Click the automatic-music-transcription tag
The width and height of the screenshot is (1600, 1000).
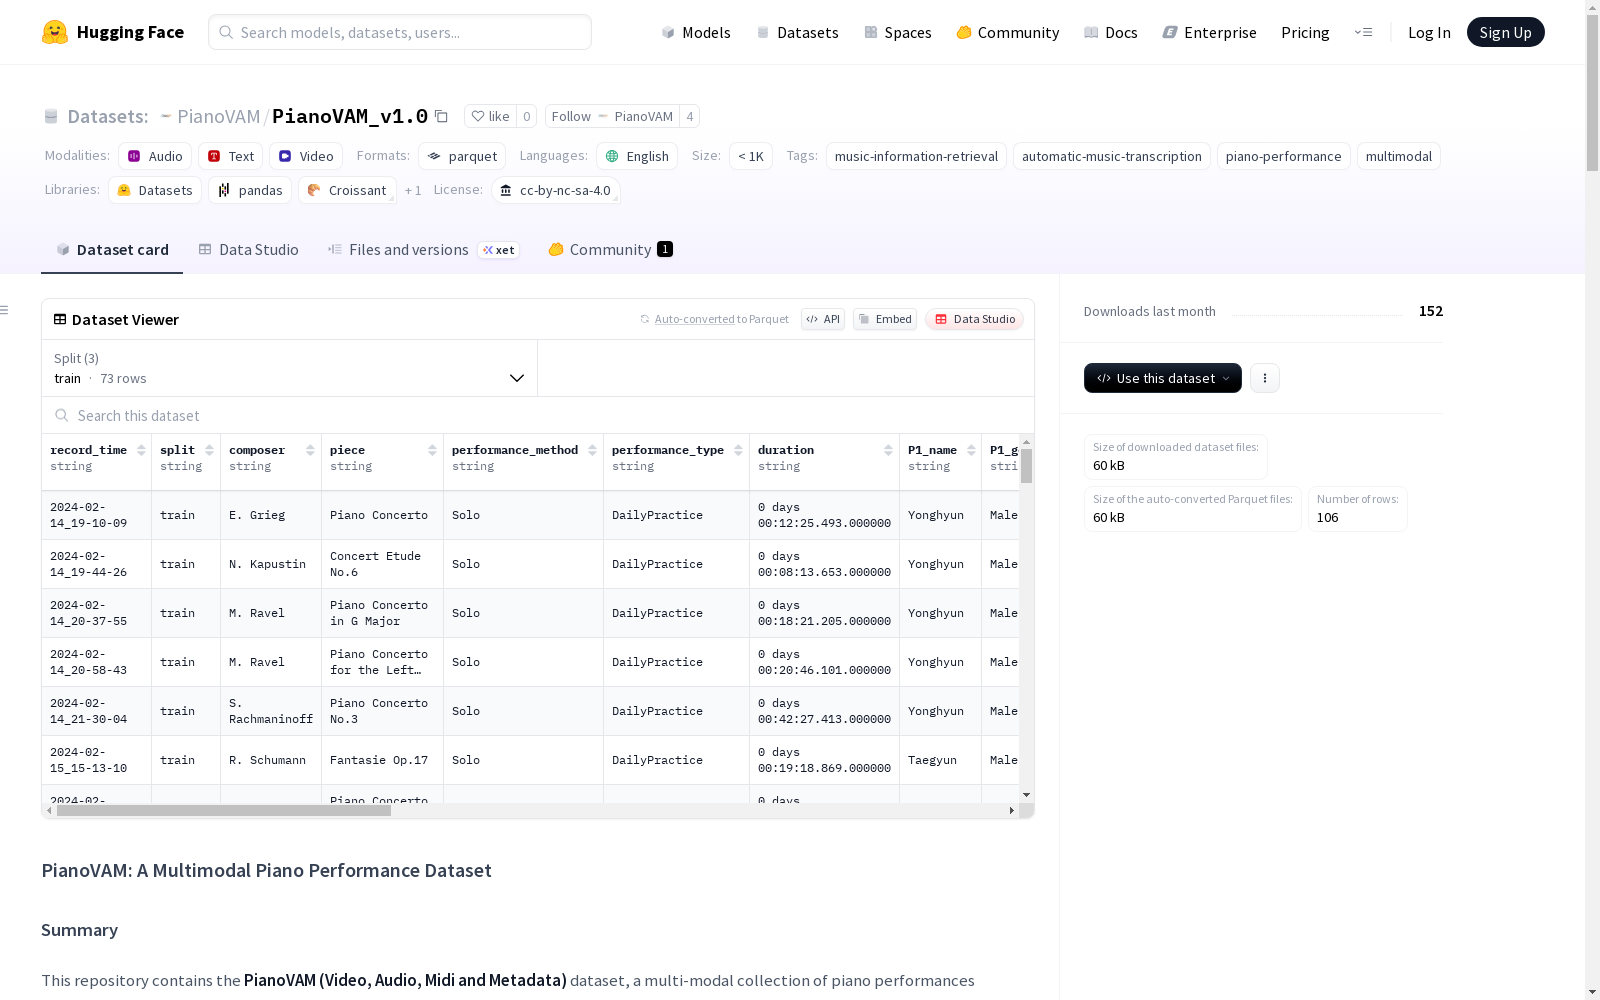(1112, 156)
